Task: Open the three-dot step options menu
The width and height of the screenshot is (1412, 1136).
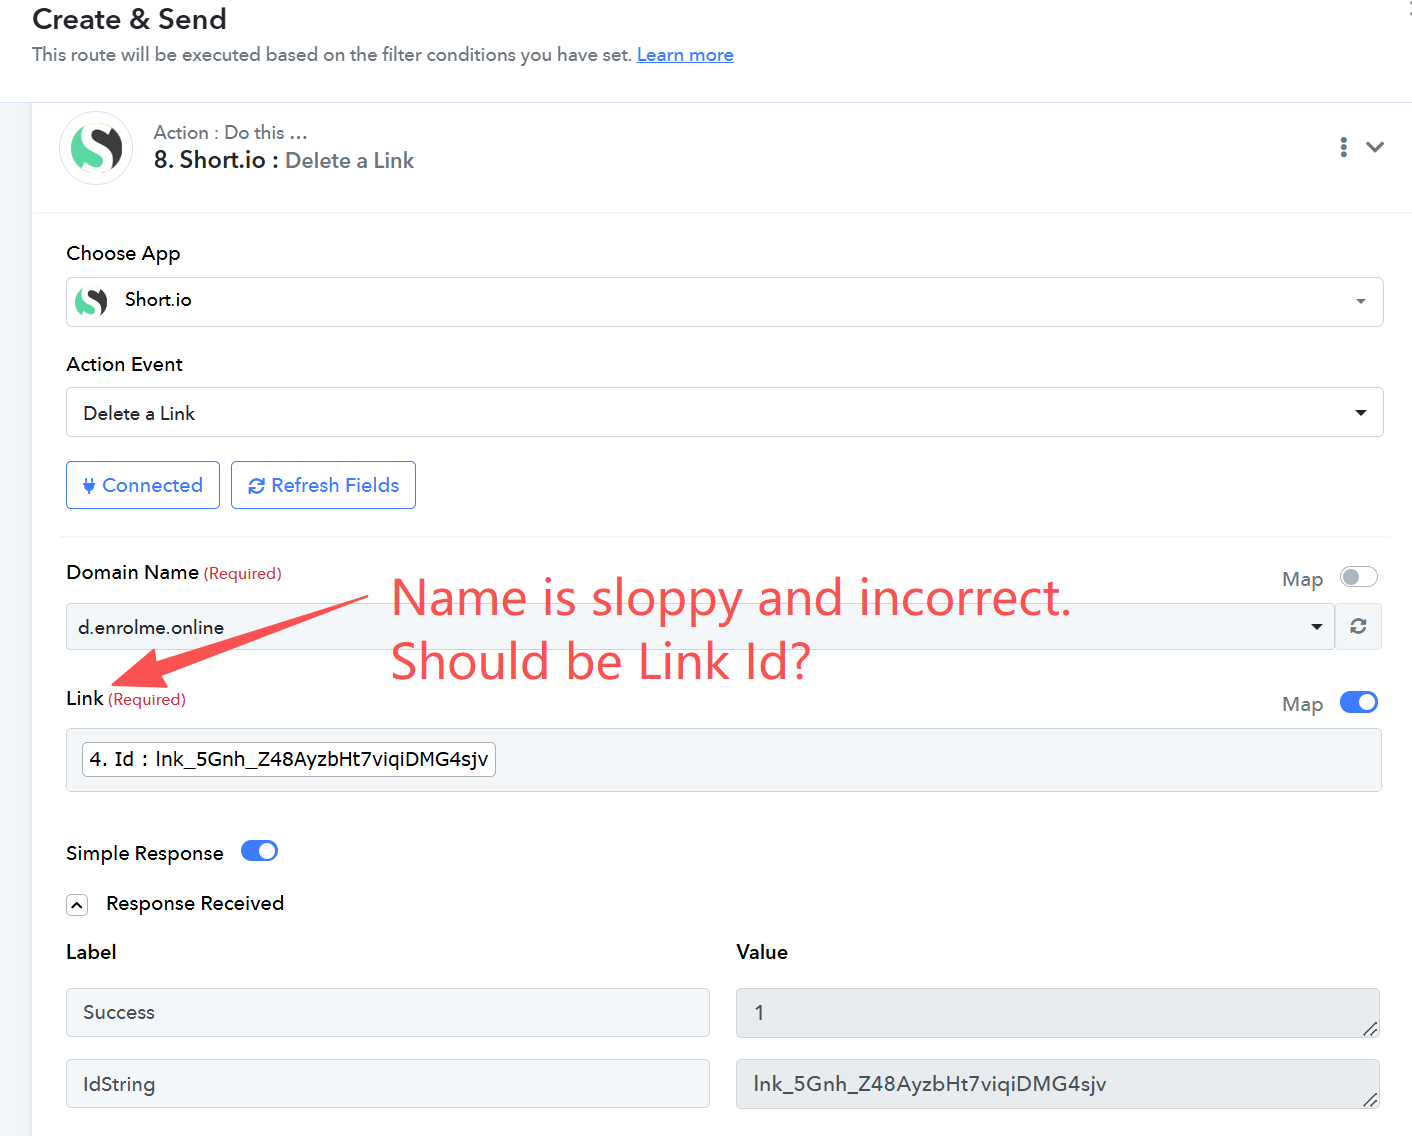Action: pos(1343,147)
